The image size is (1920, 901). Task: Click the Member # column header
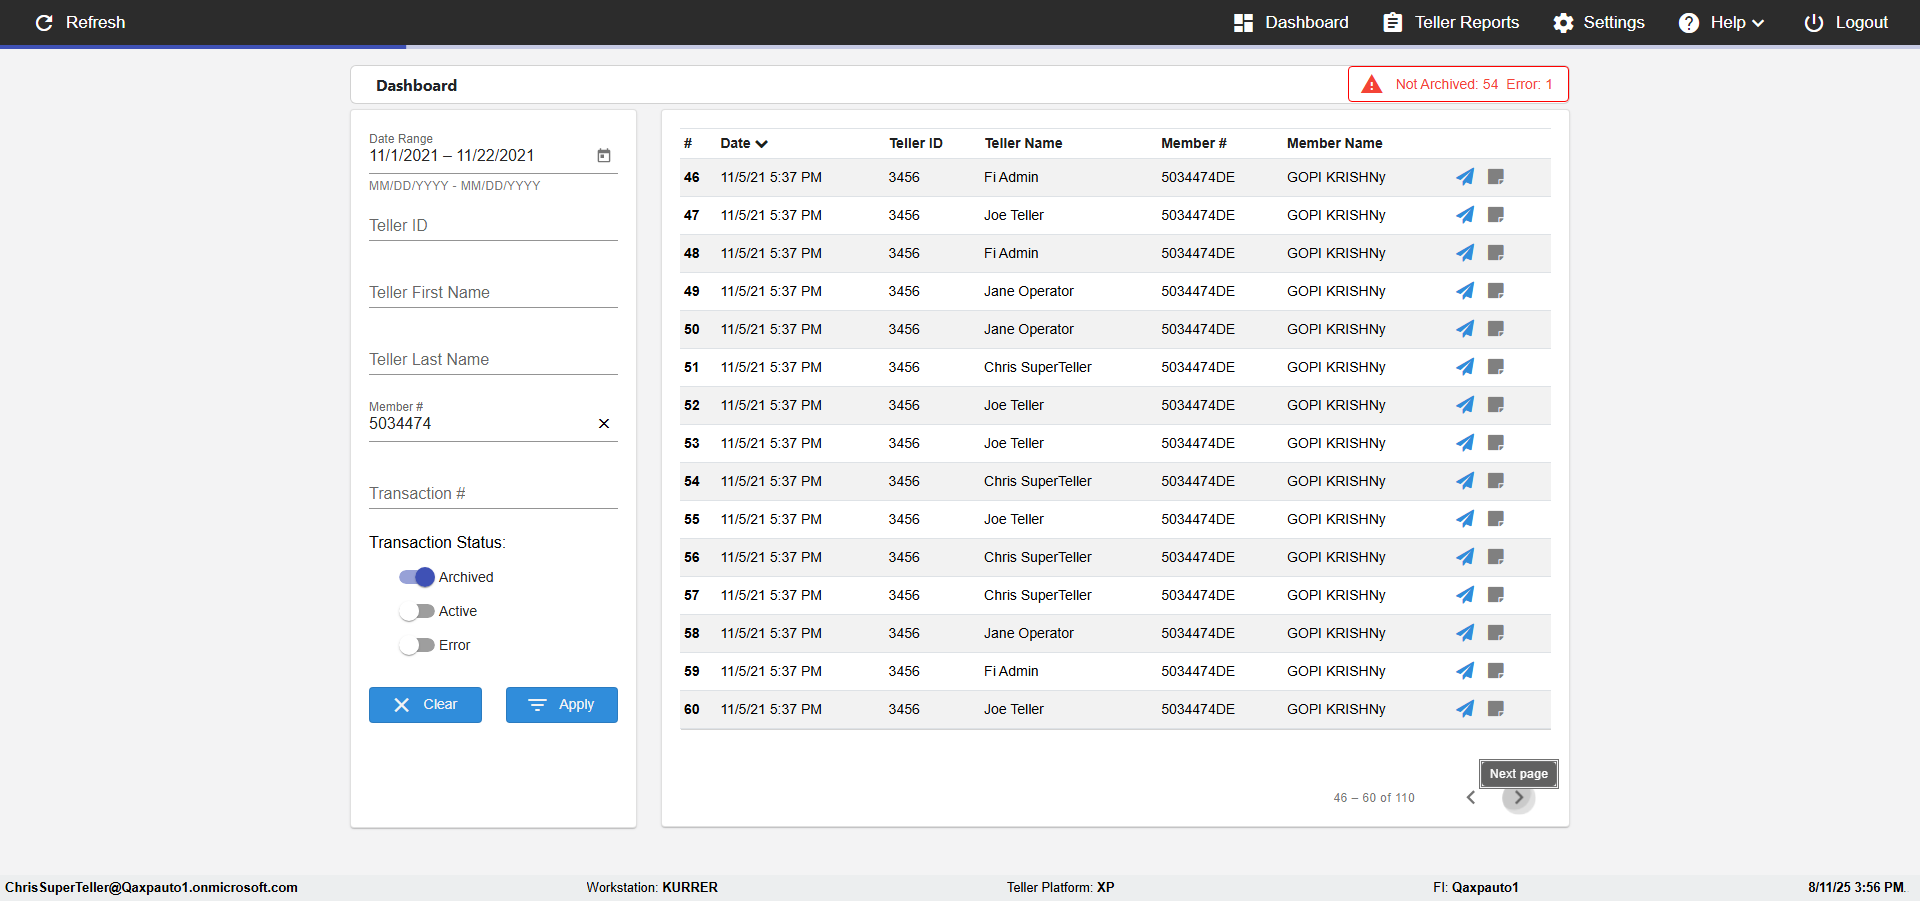1193,143
